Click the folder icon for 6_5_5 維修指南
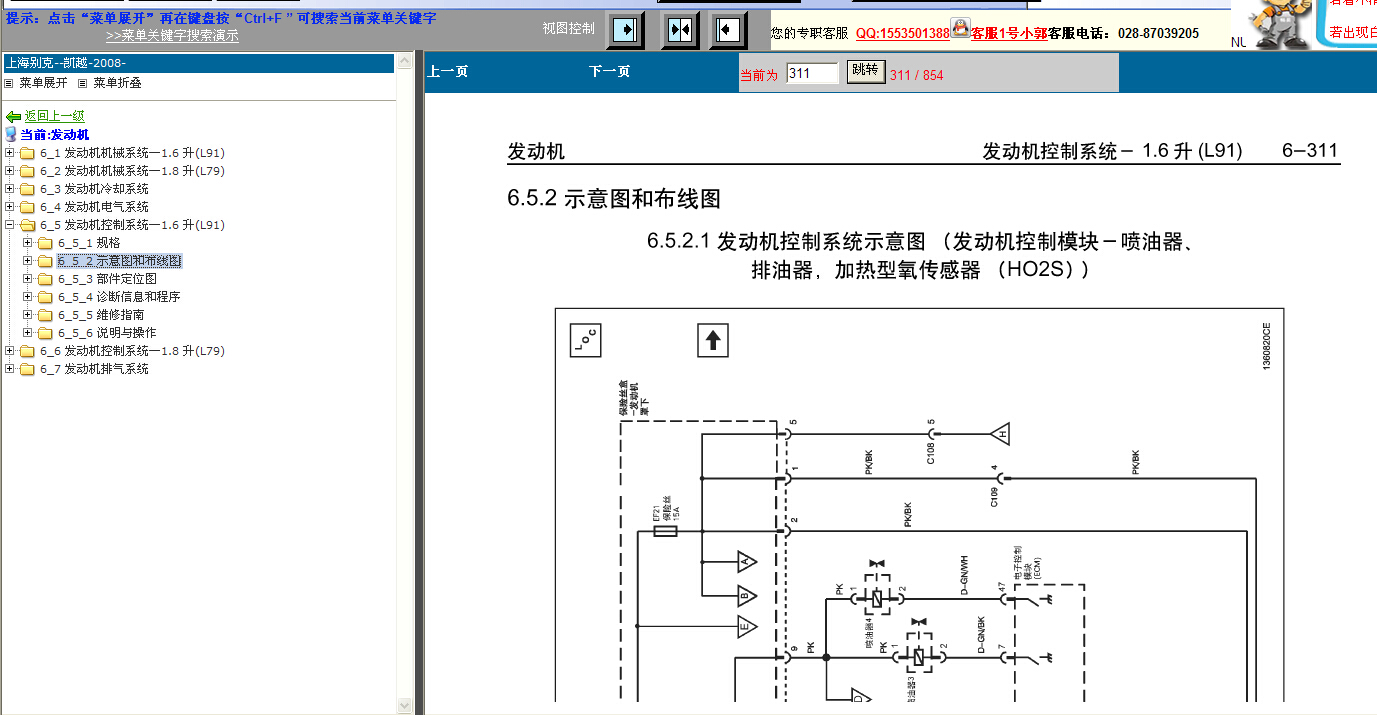 (46, 315)
